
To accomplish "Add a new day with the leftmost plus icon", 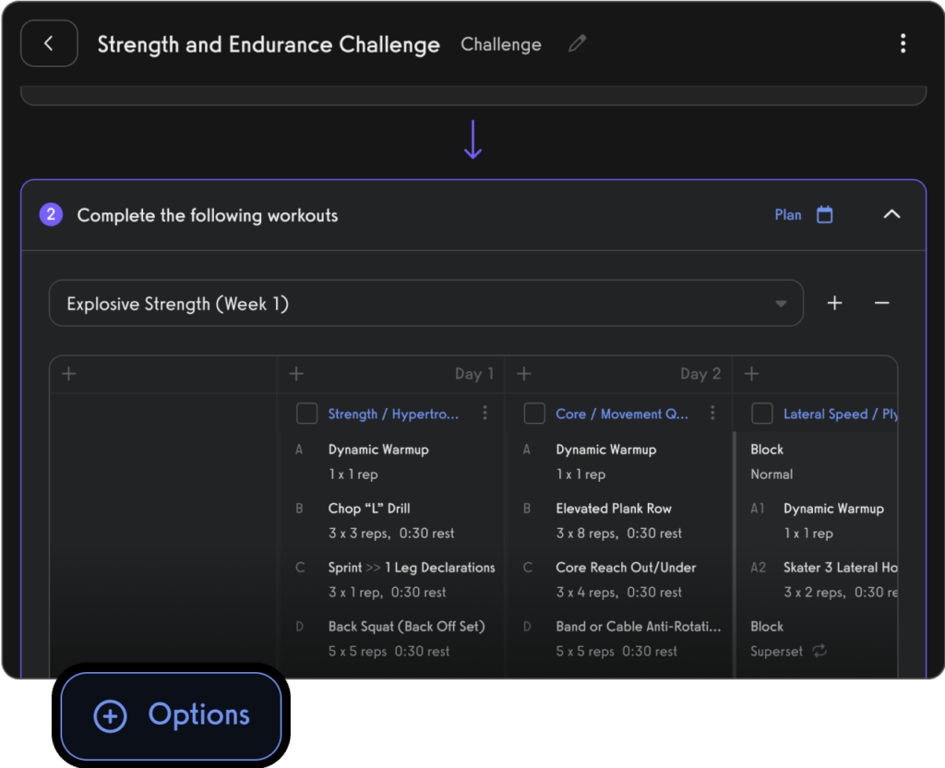I will pos(68,373).
